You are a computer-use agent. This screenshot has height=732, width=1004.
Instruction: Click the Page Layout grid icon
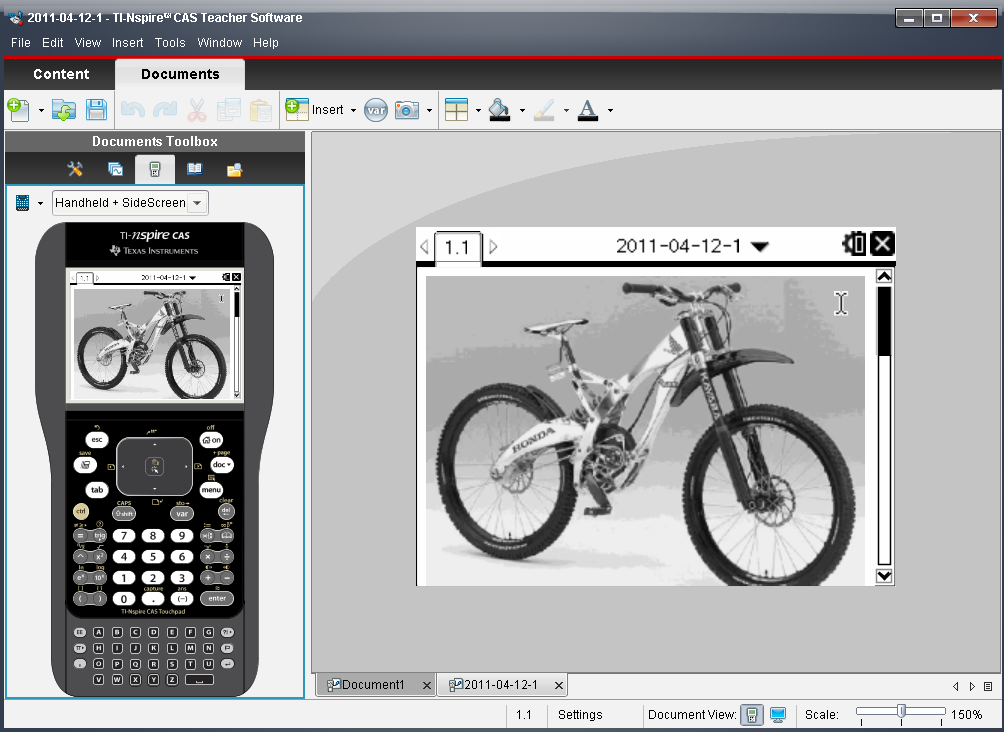coord(457,110)
